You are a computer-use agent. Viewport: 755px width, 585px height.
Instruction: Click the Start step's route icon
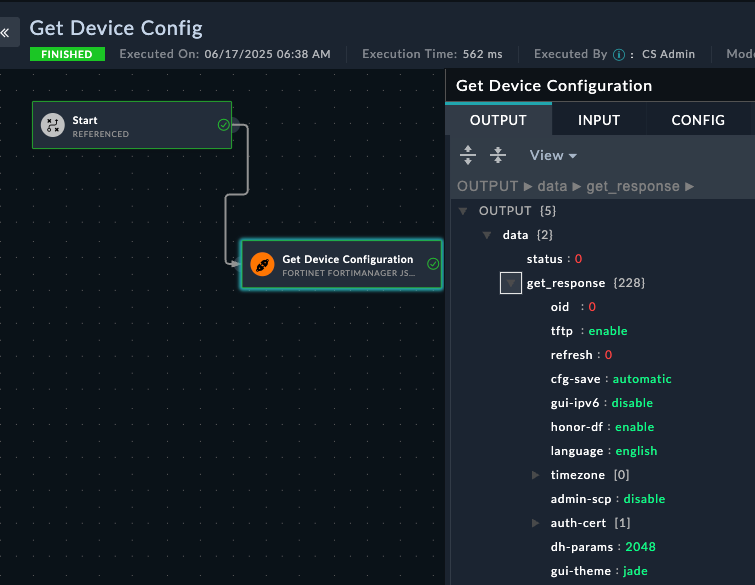[x=52, y=125]
